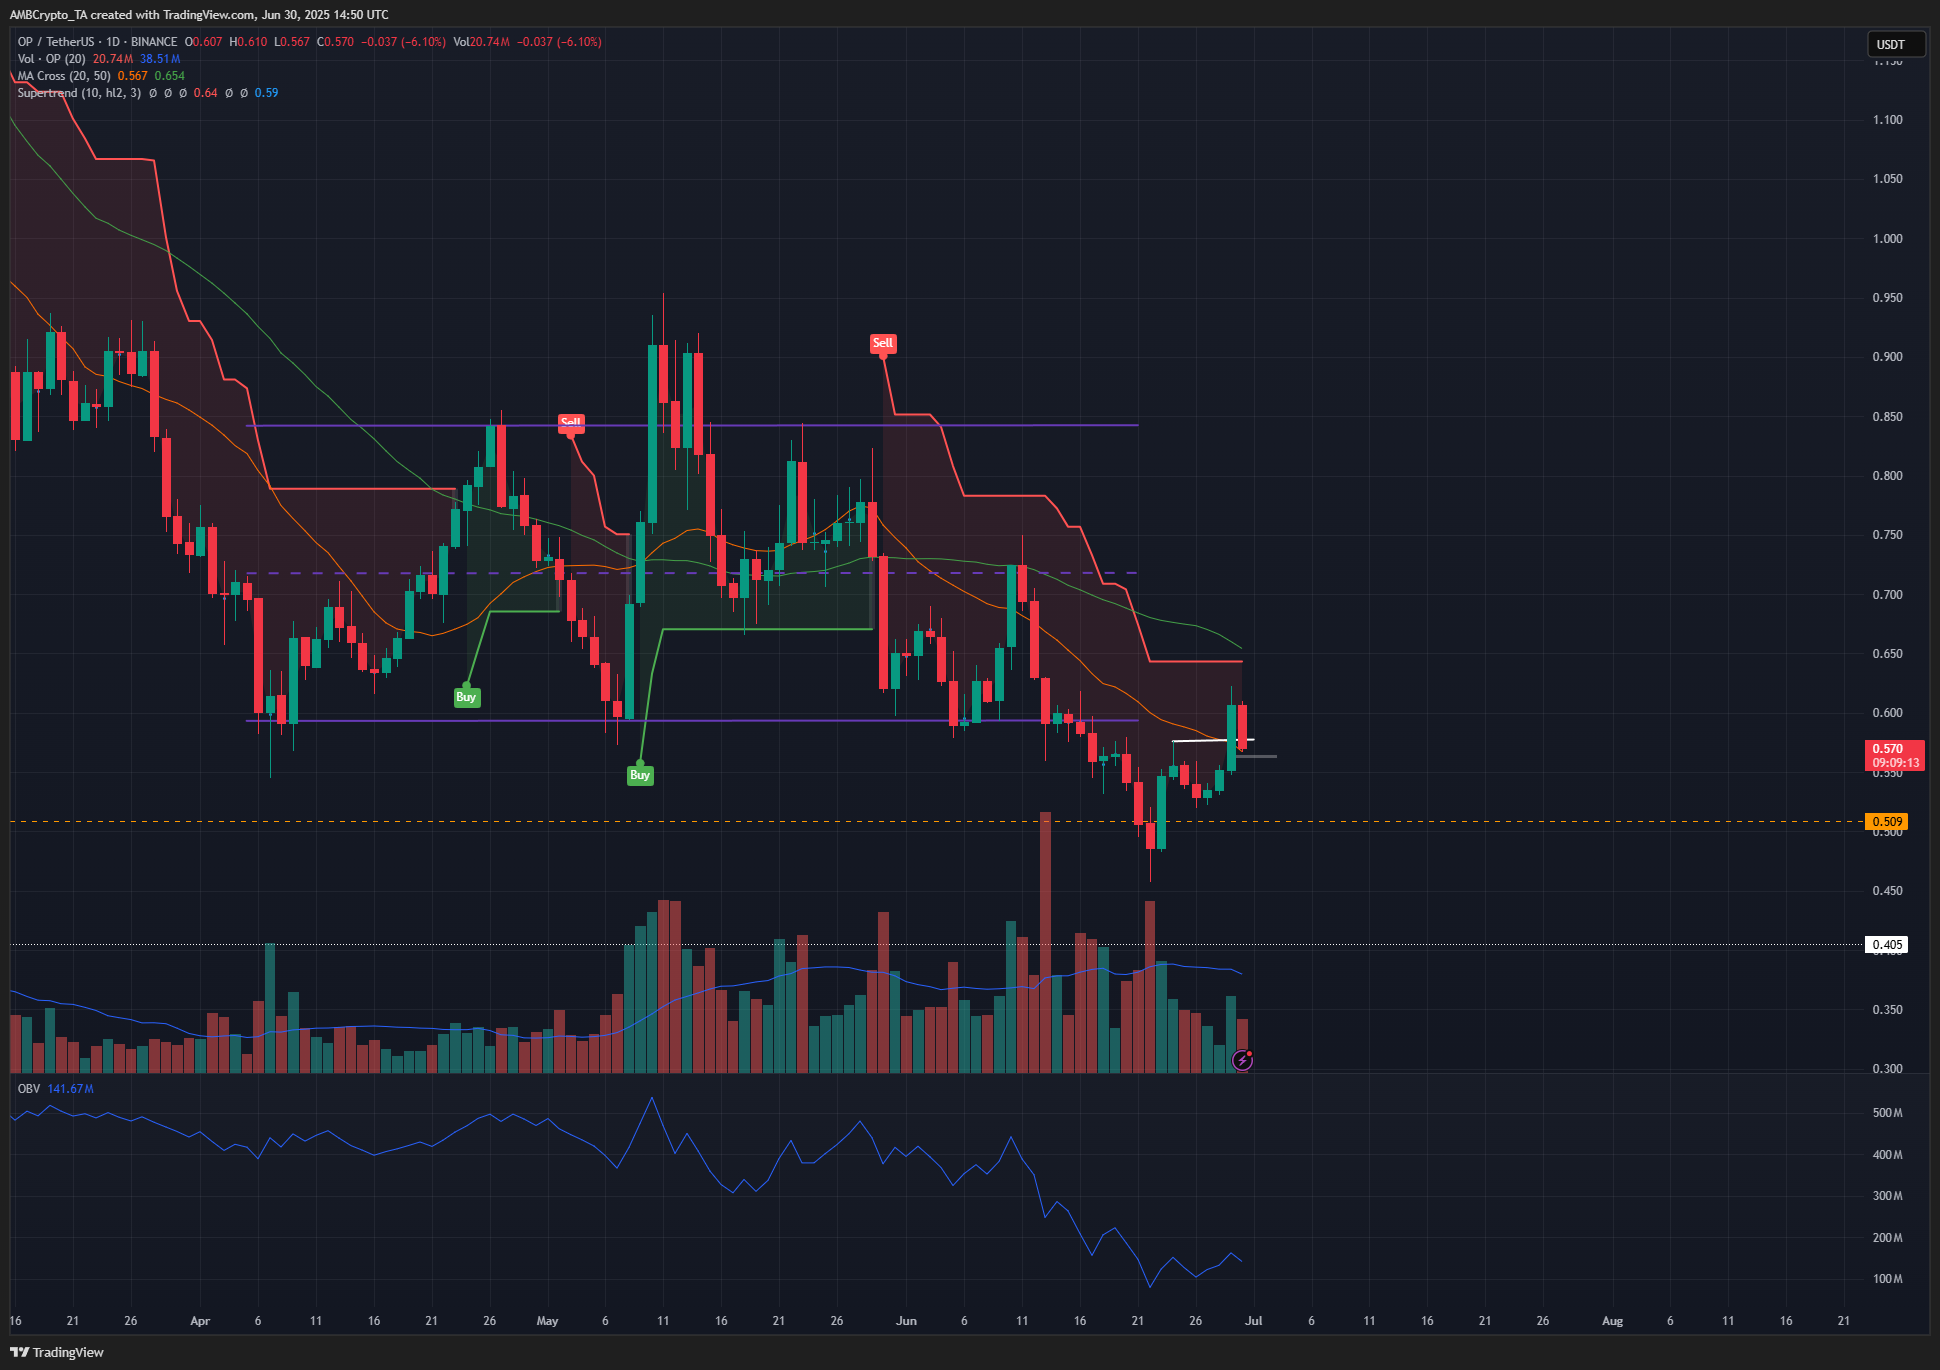Click the red 0.570 current price label
The height and width of the screenshot is (1370, 1940).
(1894, 755)
